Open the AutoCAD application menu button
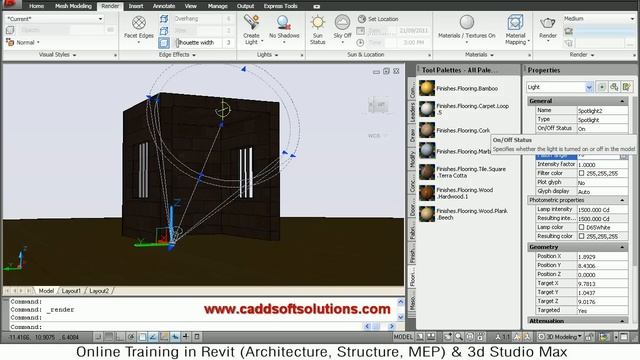Image resolution: width=640 pixels, height=360 pixels. tap(11, 4)
